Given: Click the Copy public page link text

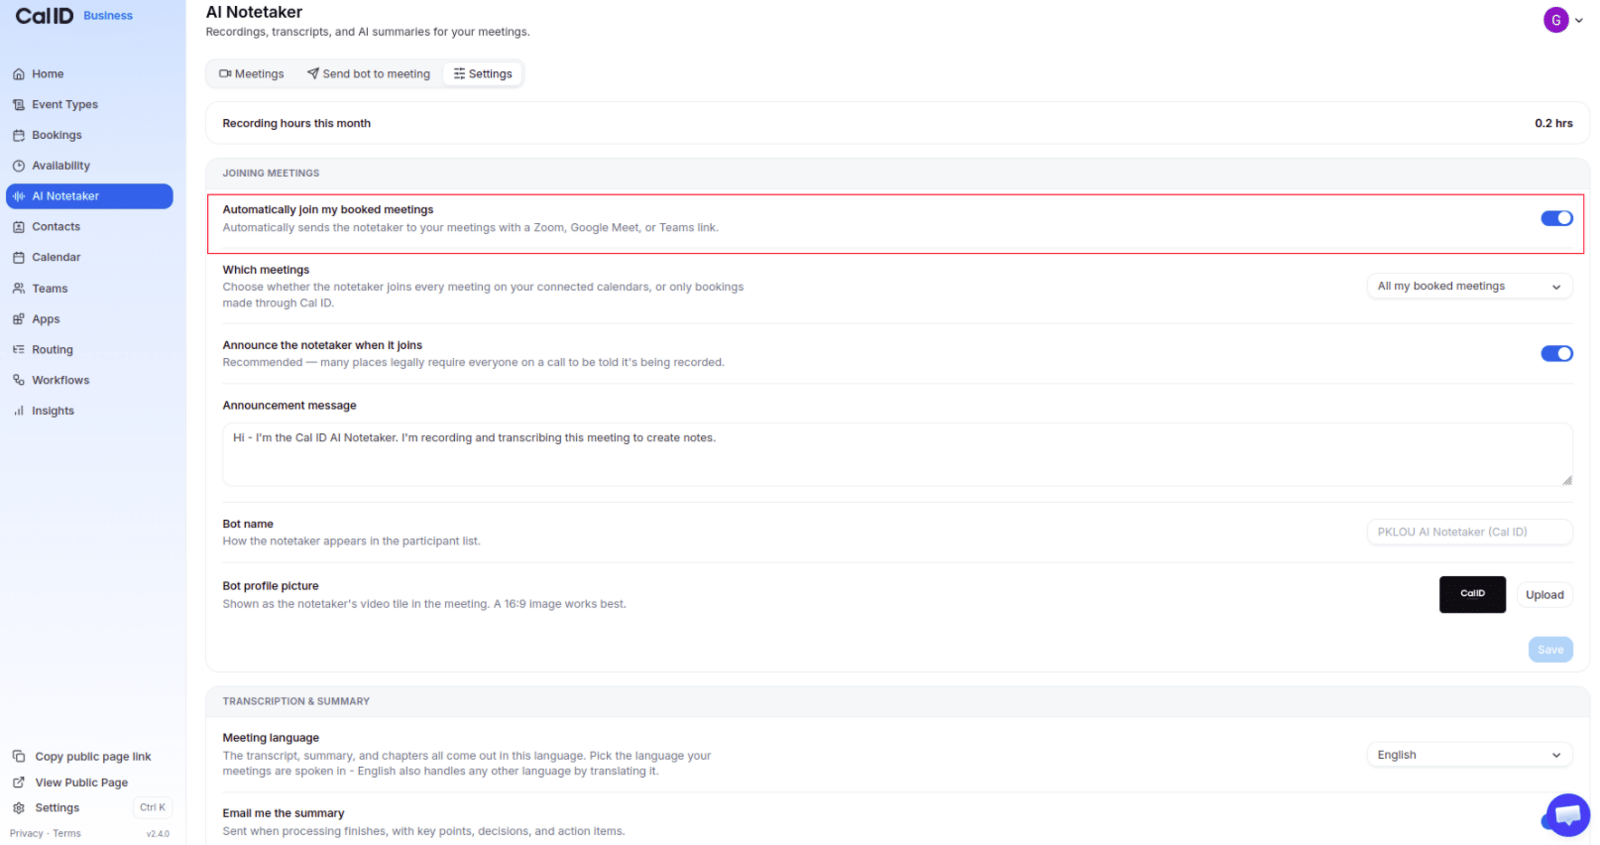Looking at the screenshot, I should click(x=93, y=757).
